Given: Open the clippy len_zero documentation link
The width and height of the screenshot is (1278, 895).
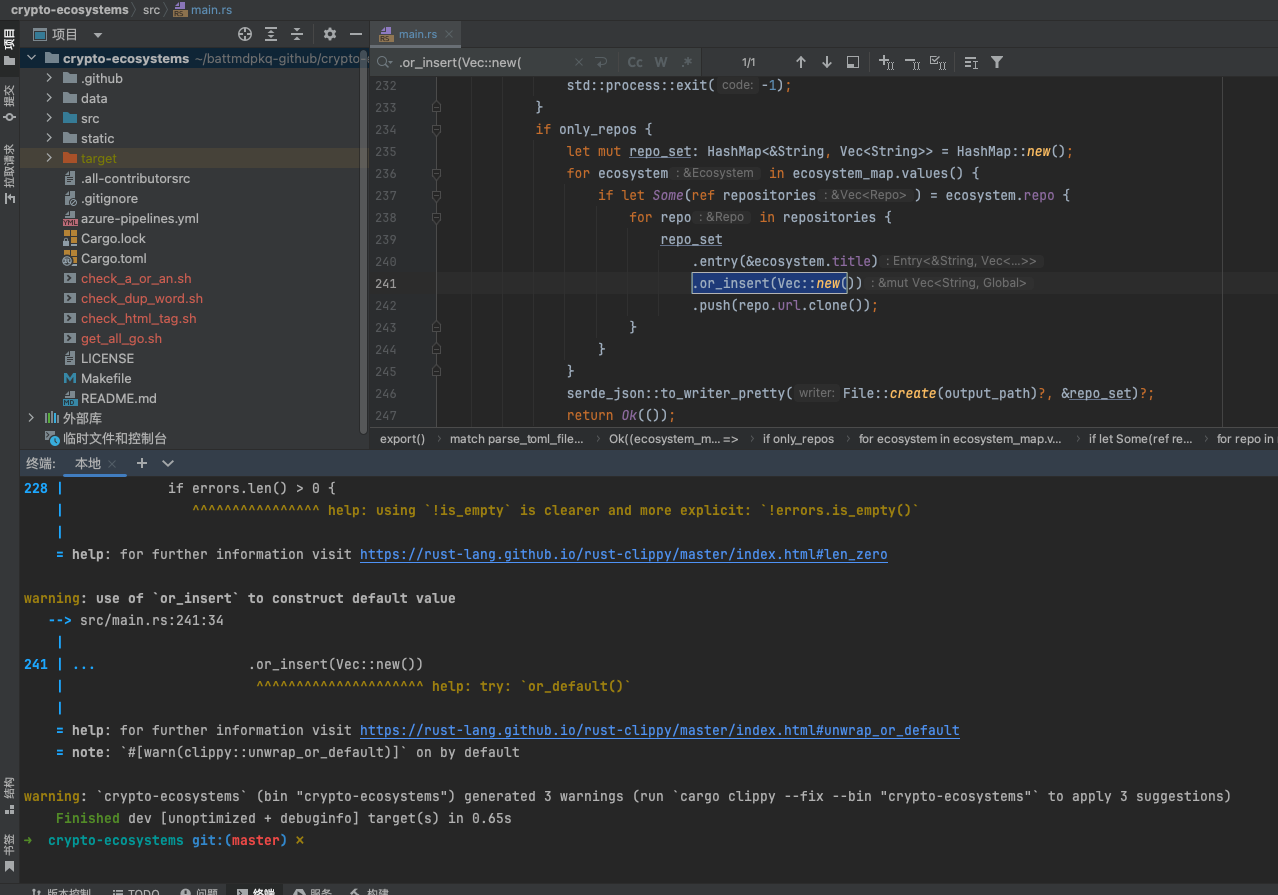Looking at the screenshot, I should pos(623,554).
